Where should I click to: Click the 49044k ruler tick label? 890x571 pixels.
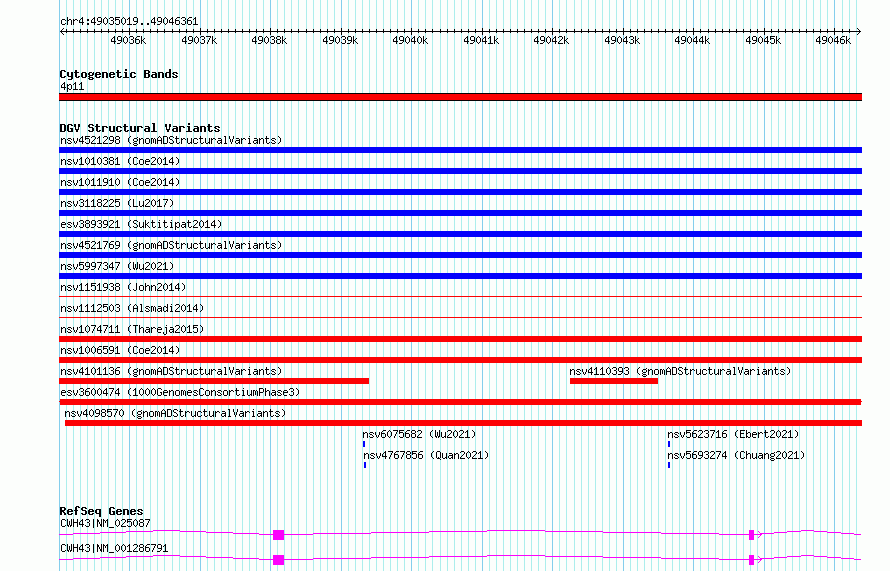pos(692,40)
